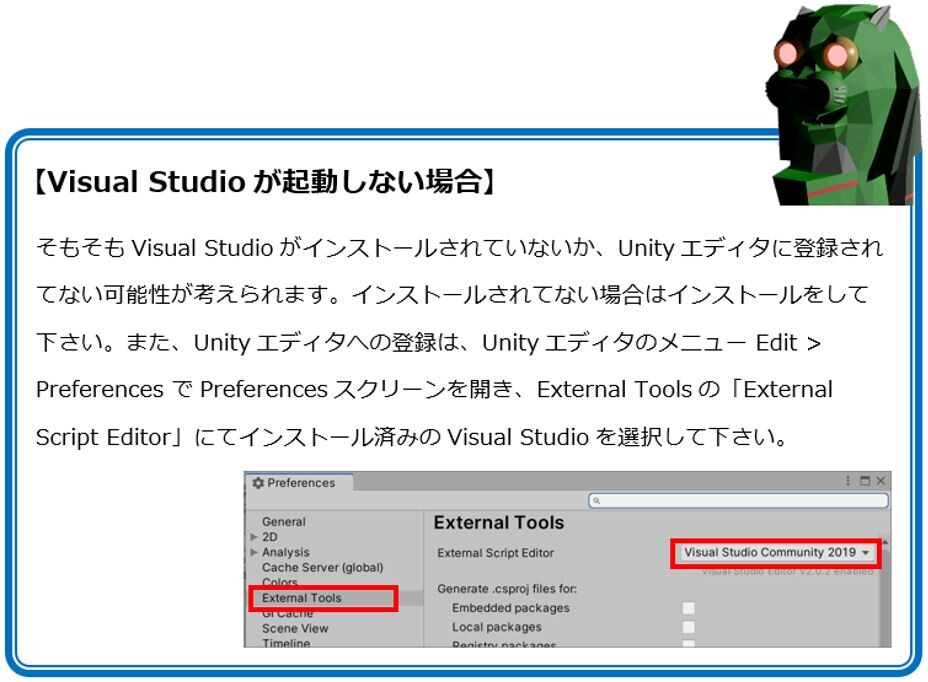Viewport: 928px width, 682px height.
Task: Focus the Preferences search field
Action: 738,500
